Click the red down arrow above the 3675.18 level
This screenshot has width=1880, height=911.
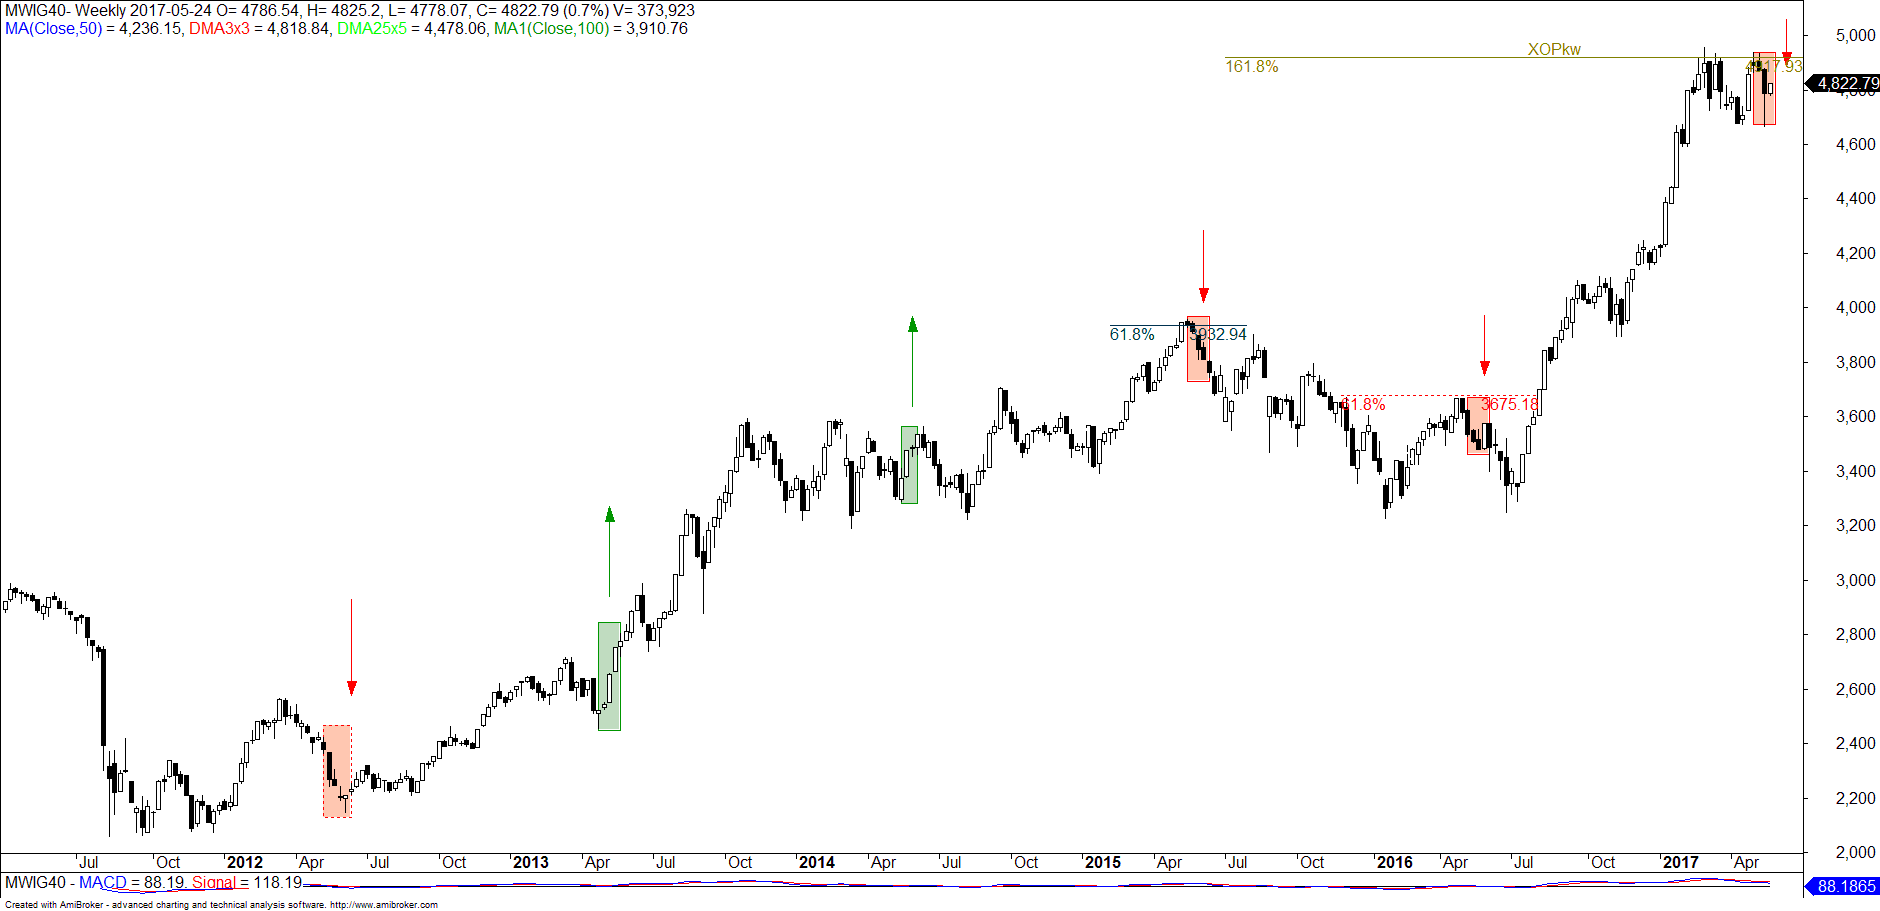point(1484,345)
